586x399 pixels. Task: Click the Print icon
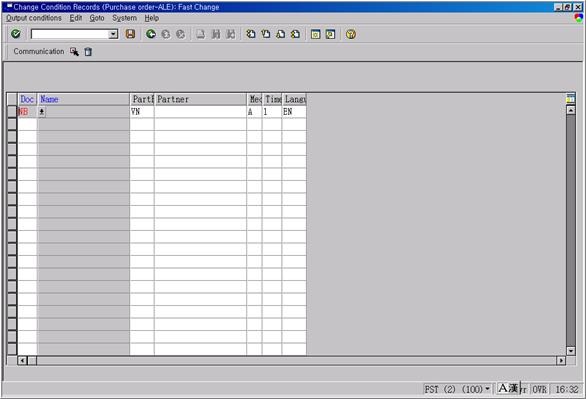coord(201,34)
